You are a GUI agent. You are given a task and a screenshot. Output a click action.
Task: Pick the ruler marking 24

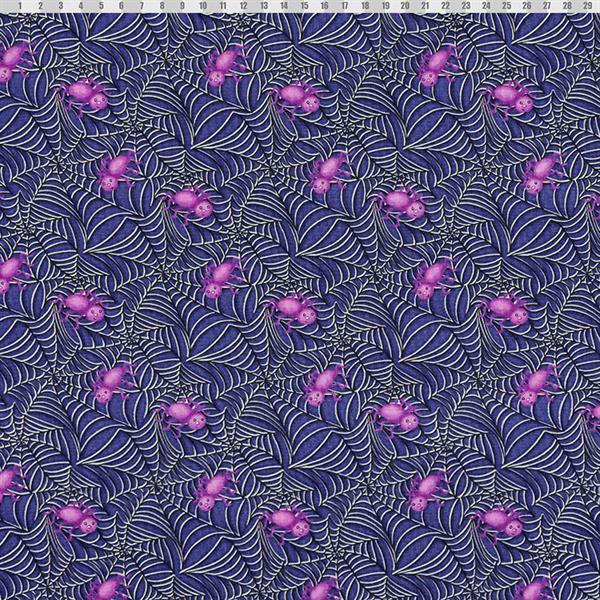point(486,6)
